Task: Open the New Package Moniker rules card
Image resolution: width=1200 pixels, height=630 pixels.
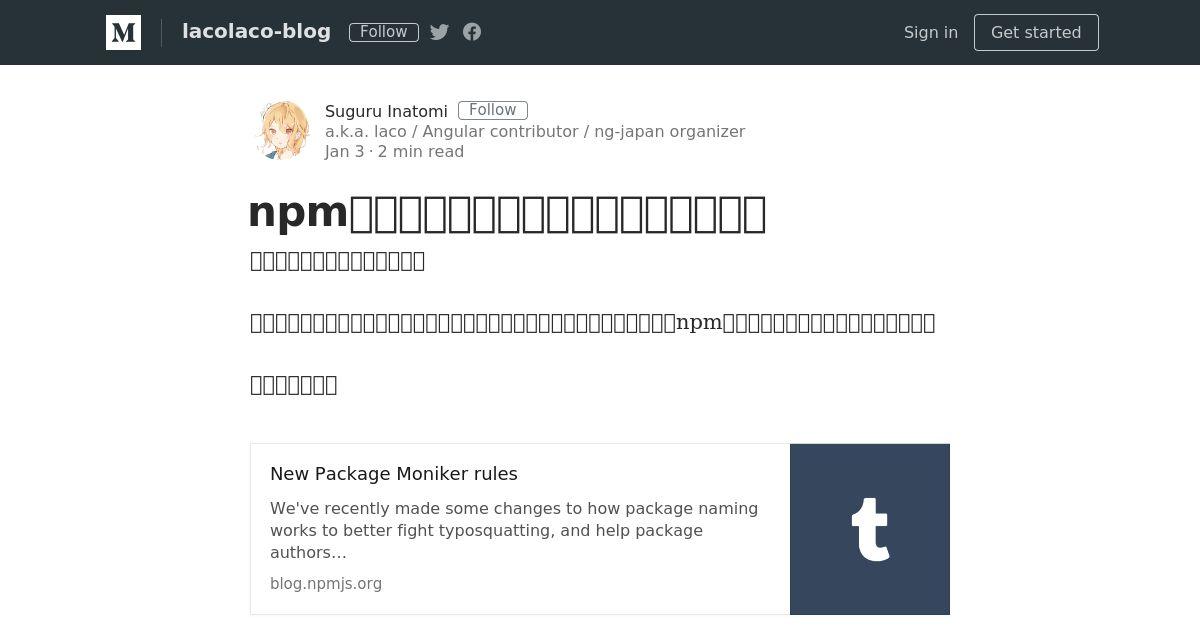Action: [x=600, y=529]
